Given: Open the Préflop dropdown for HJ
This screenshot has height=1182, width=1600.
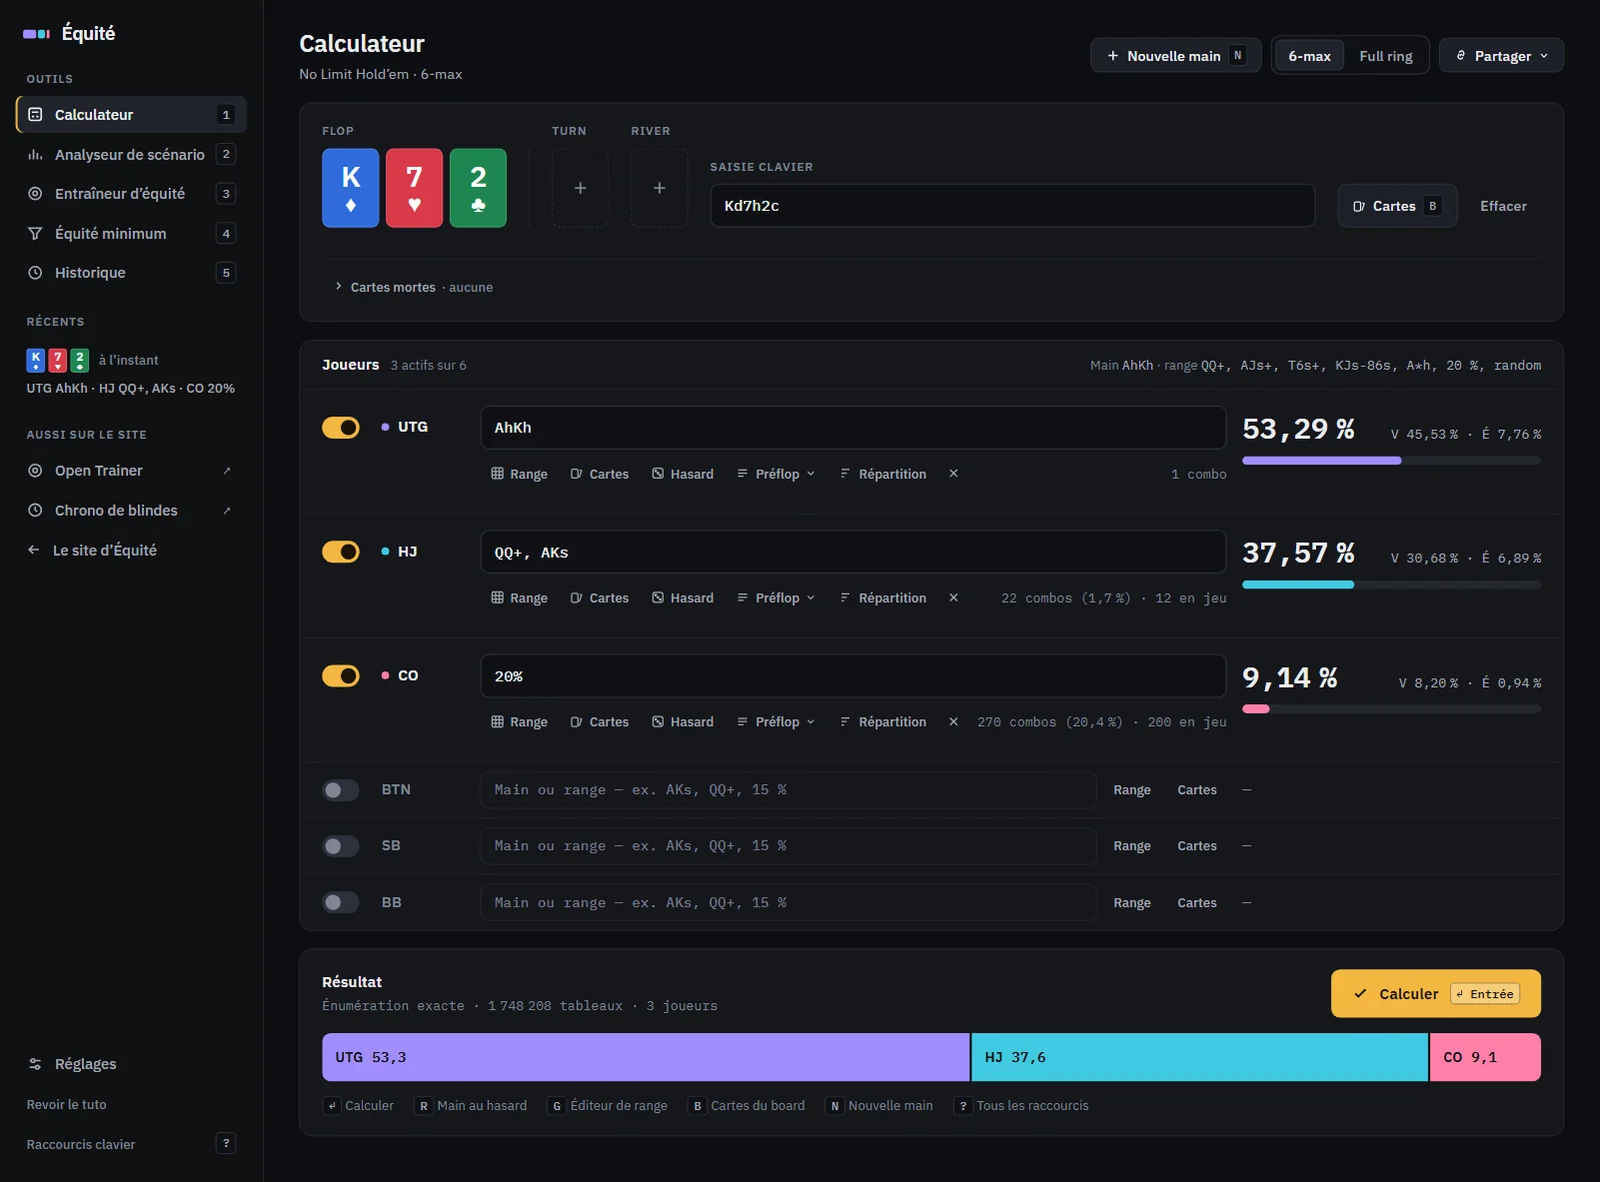Looking at the screenshot, I should tap(776, 598).
